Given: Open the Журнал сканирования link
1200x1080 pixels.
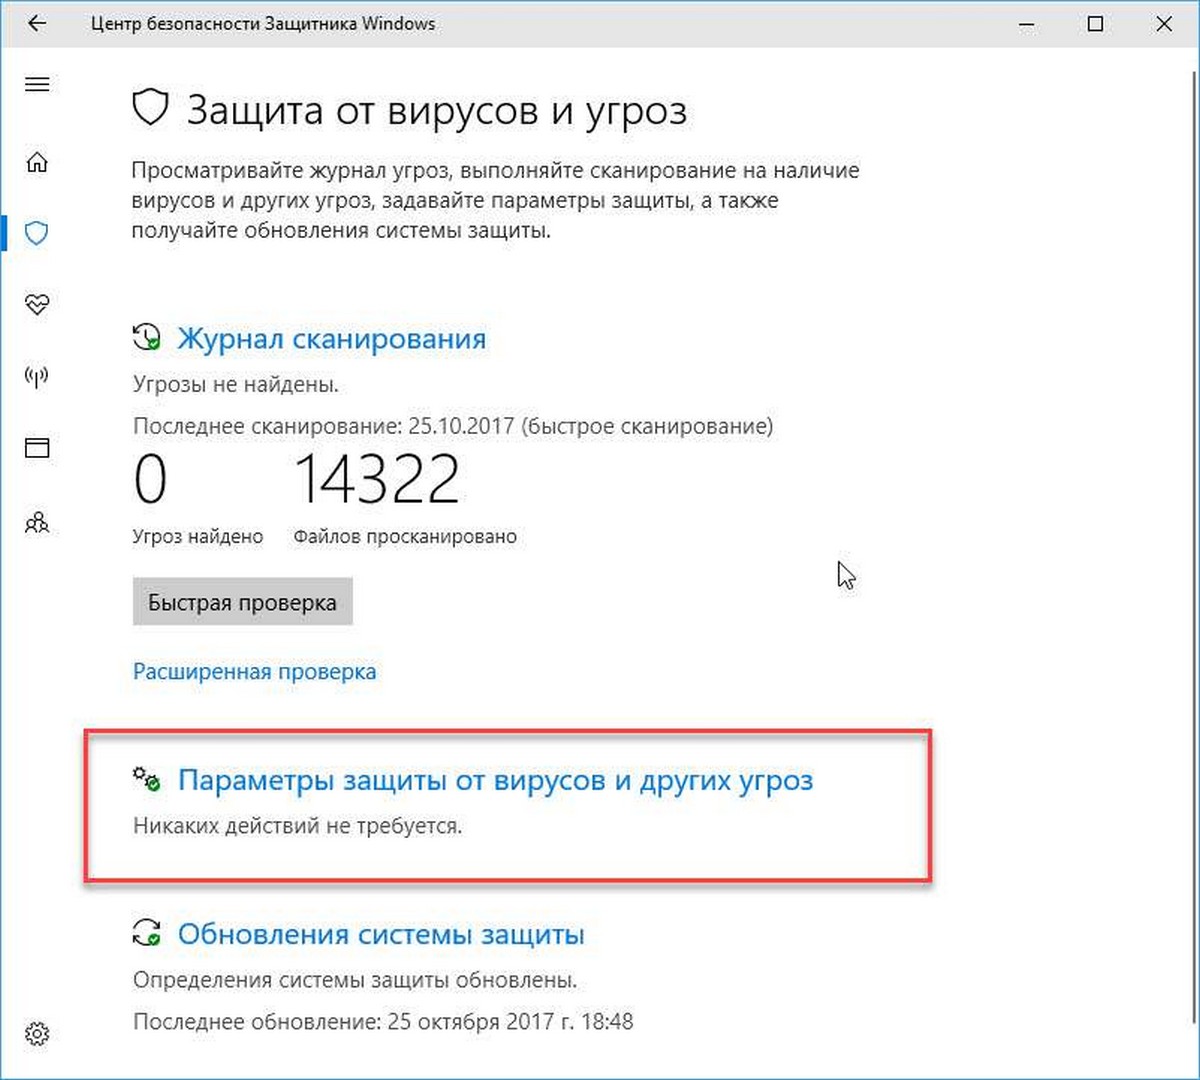Looking at the screenshot, I should click(x=332, y=339).
